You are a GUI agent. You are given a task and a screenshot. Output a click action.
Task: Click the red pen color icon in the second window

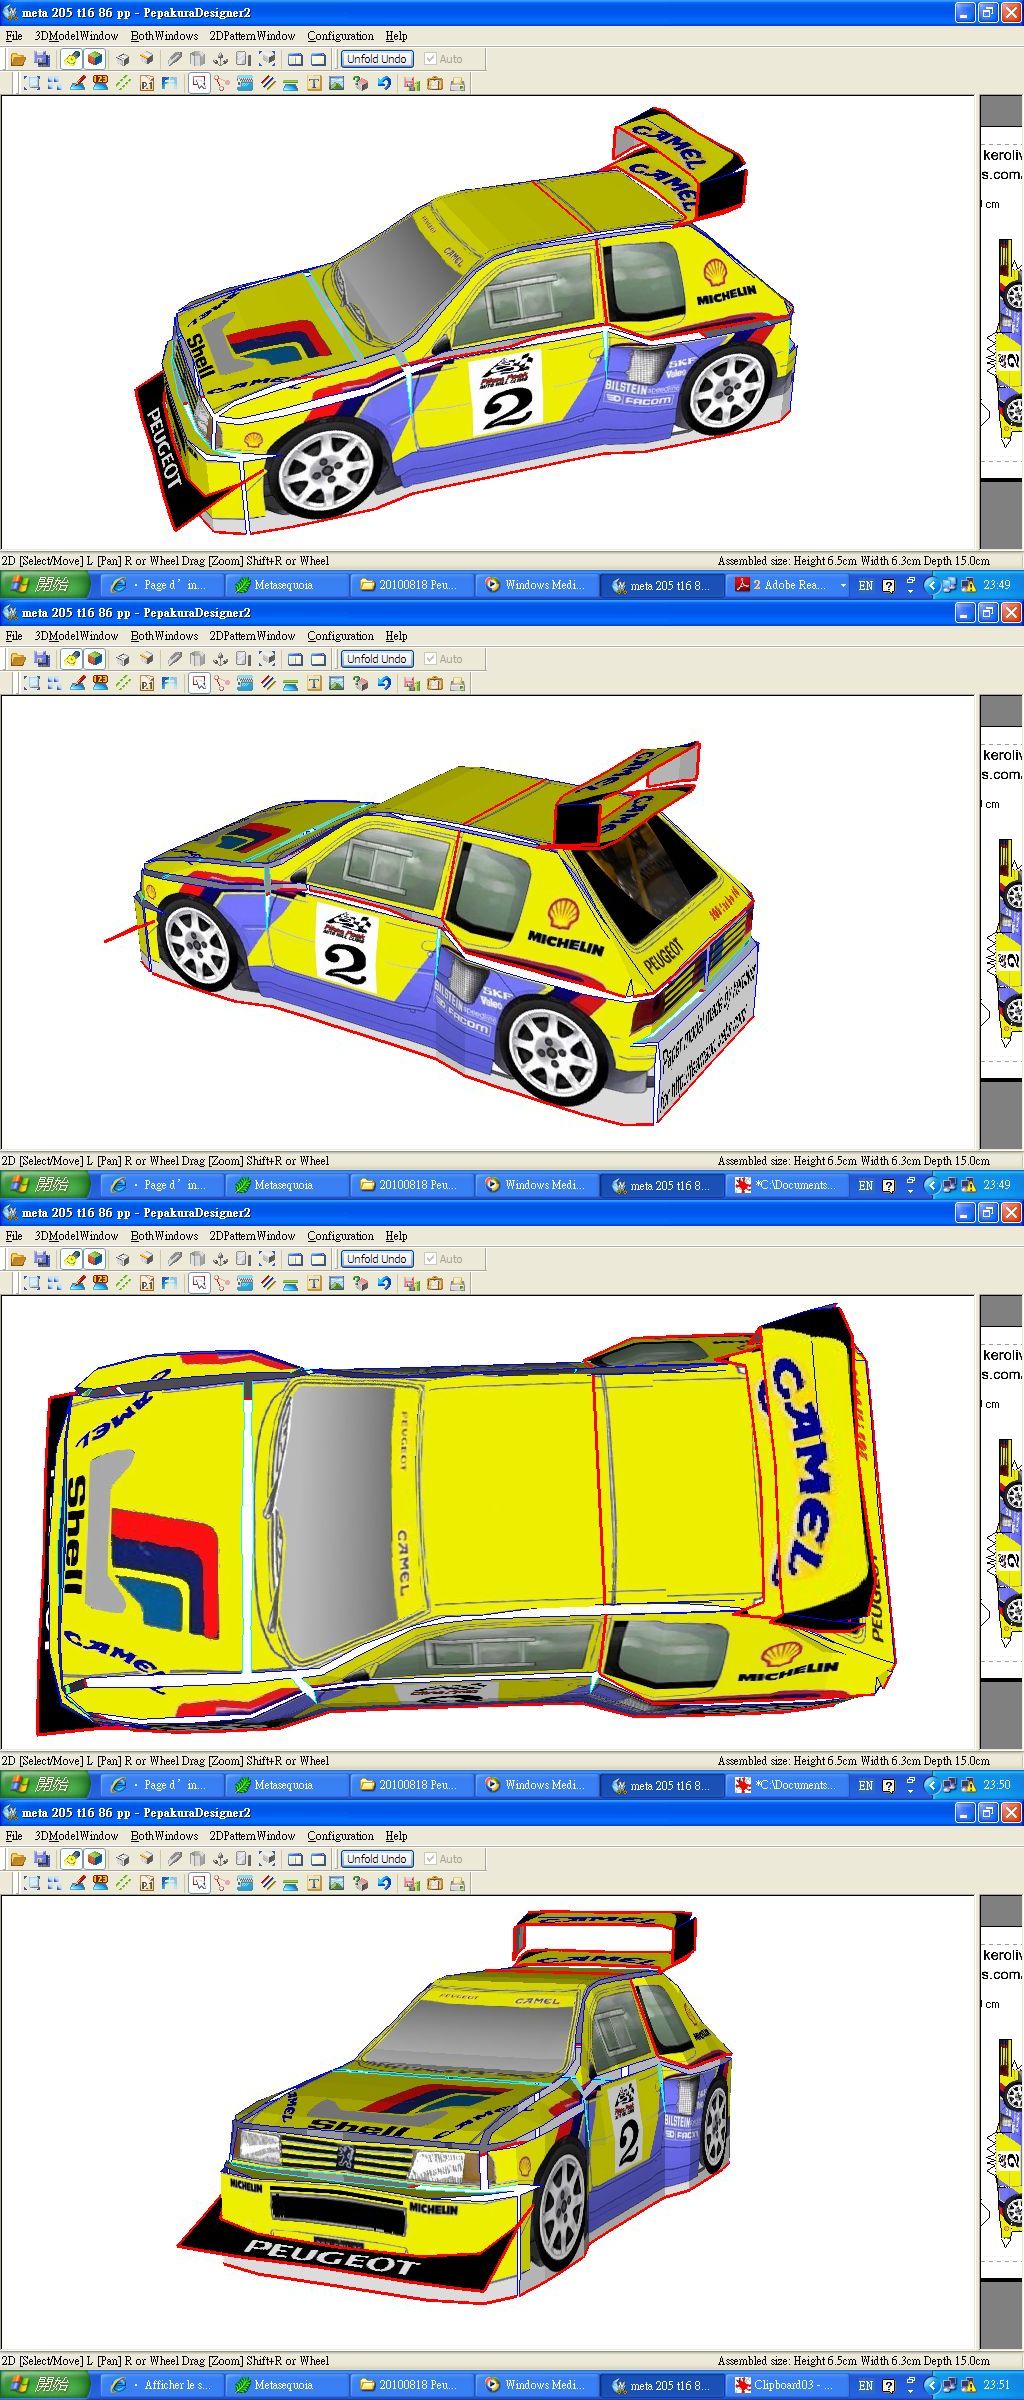(x=77, y=683)
